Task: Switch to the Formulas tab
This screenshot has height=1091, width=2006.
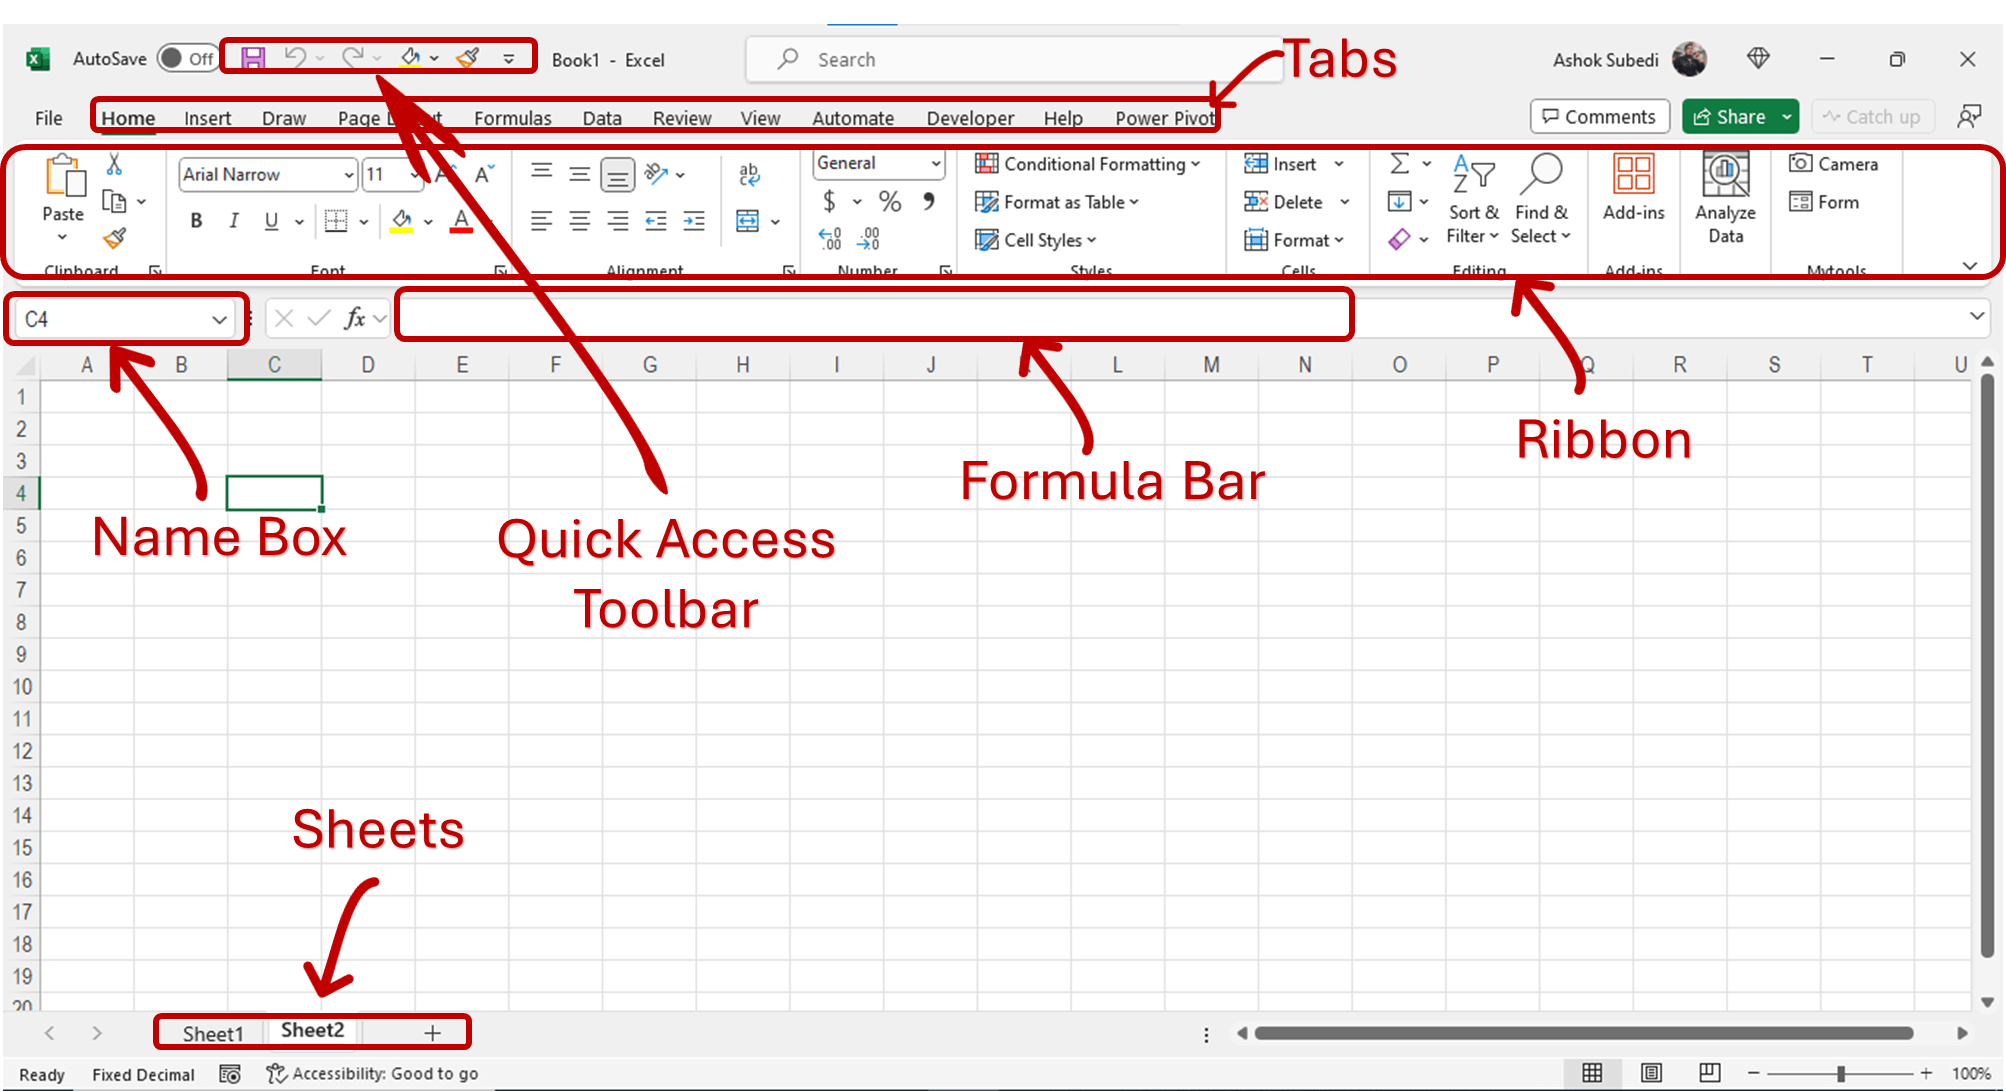Action: click(x=512, y=118)
